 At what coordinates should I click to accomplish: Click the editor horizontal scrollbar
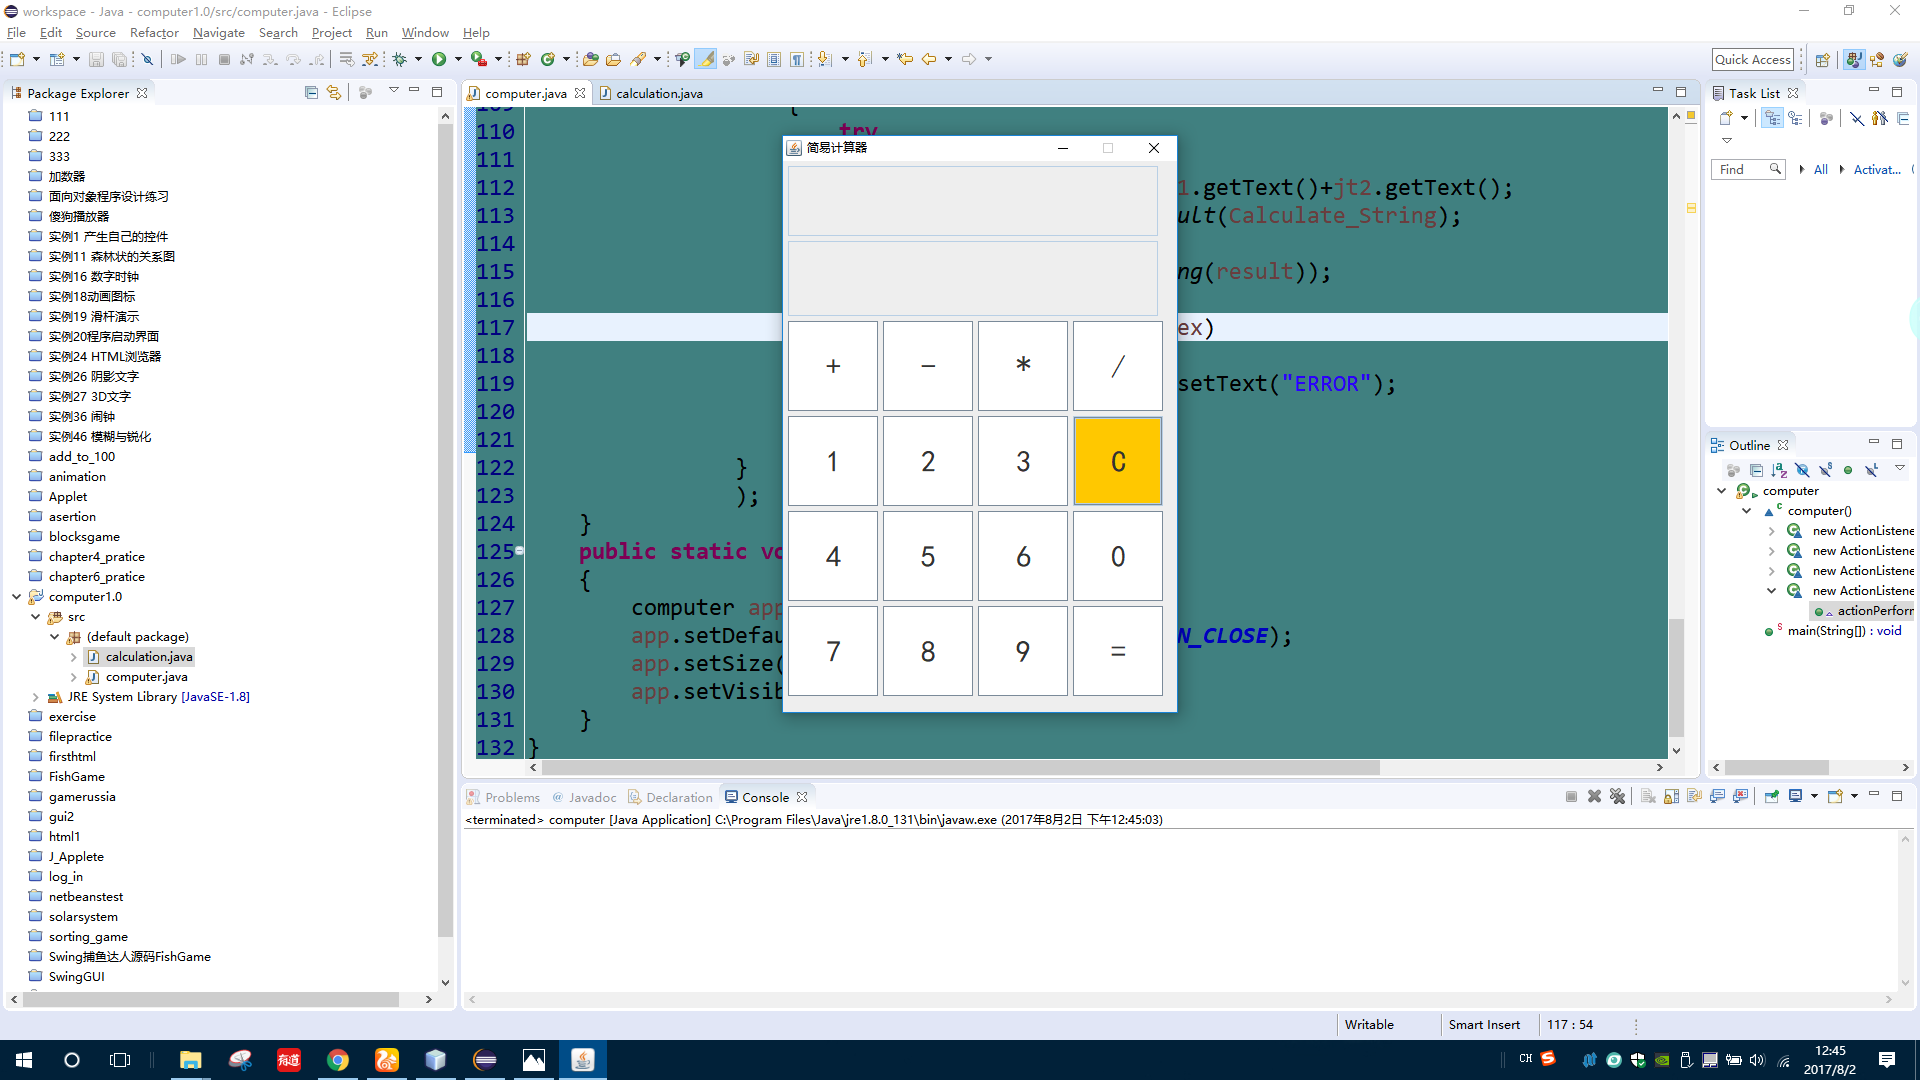click(960, 767)
